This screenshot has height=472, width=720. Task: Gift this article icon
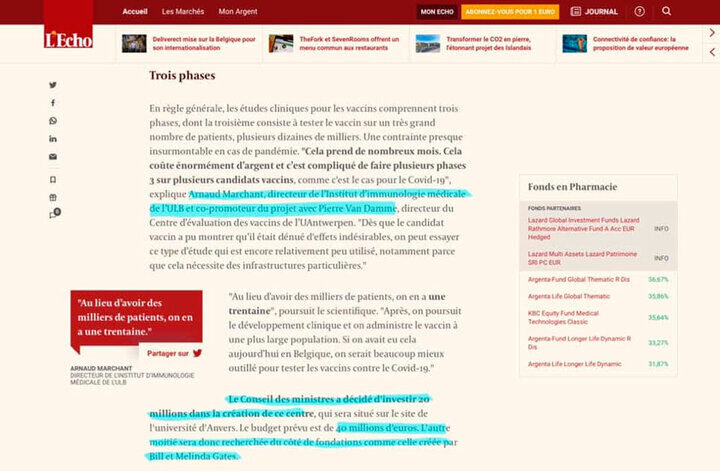53,197
